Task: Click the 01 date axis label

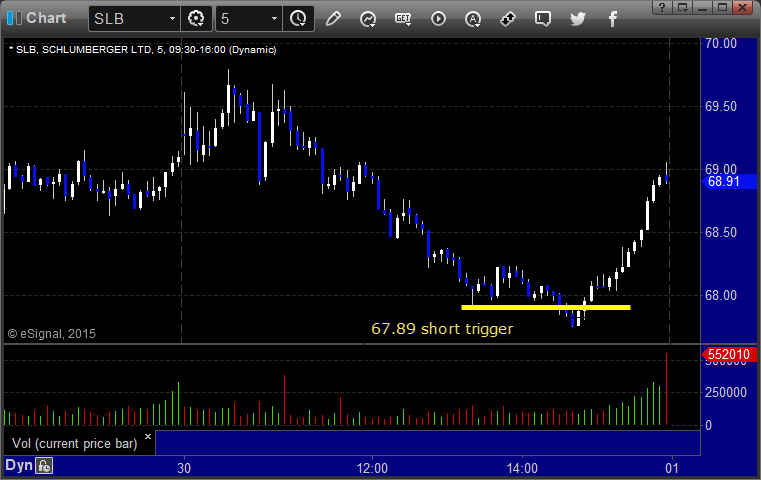Action: point(672,468)
